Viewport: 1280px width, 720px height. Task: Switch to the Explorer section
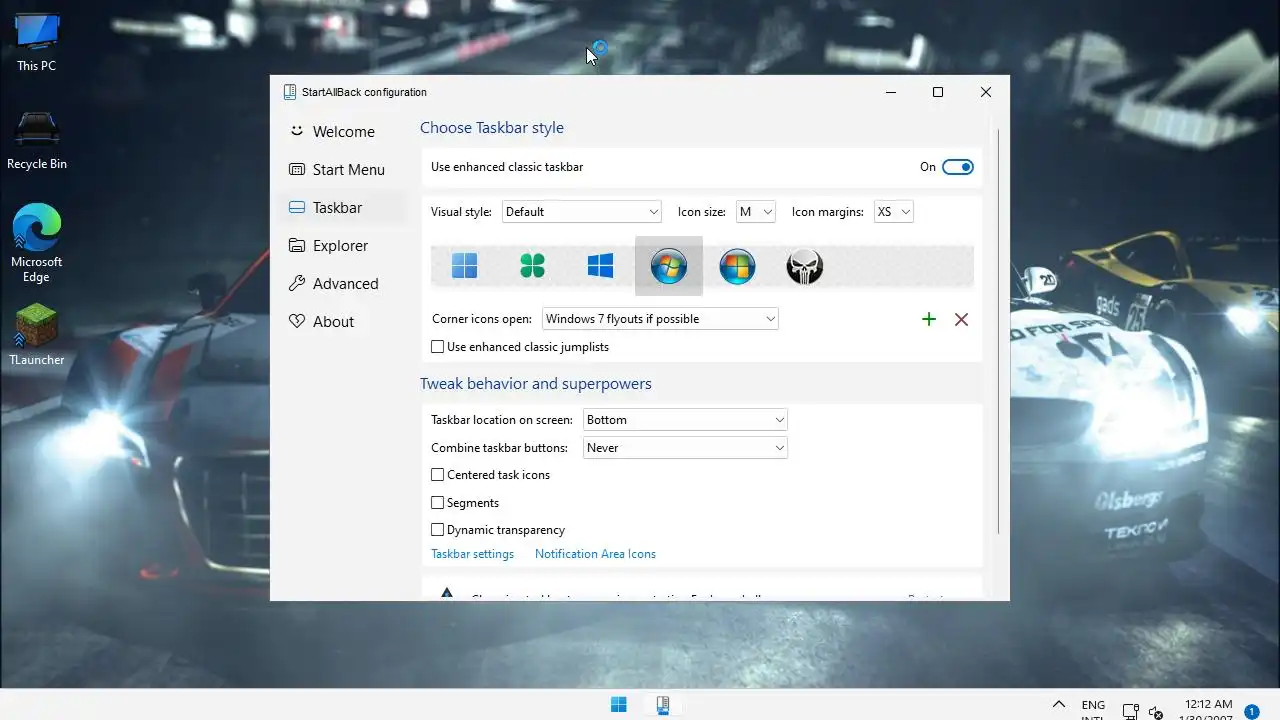[x=343, y=246]
